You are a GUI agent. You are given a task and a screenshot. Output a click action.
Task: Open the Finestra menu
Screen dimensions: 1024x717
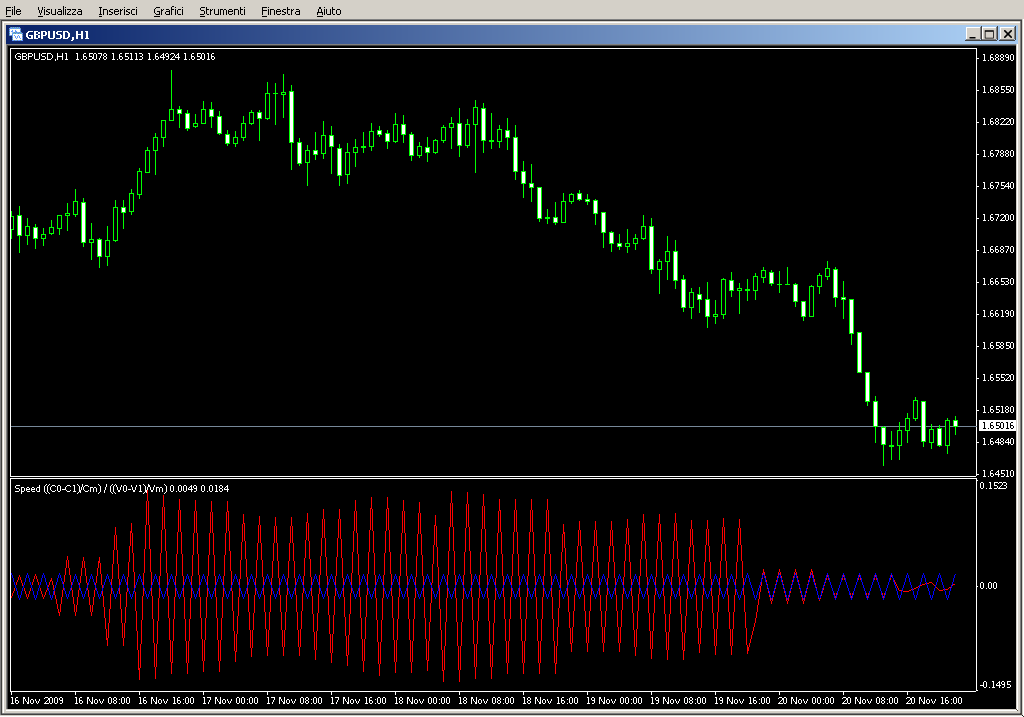(x=280, y=11)
